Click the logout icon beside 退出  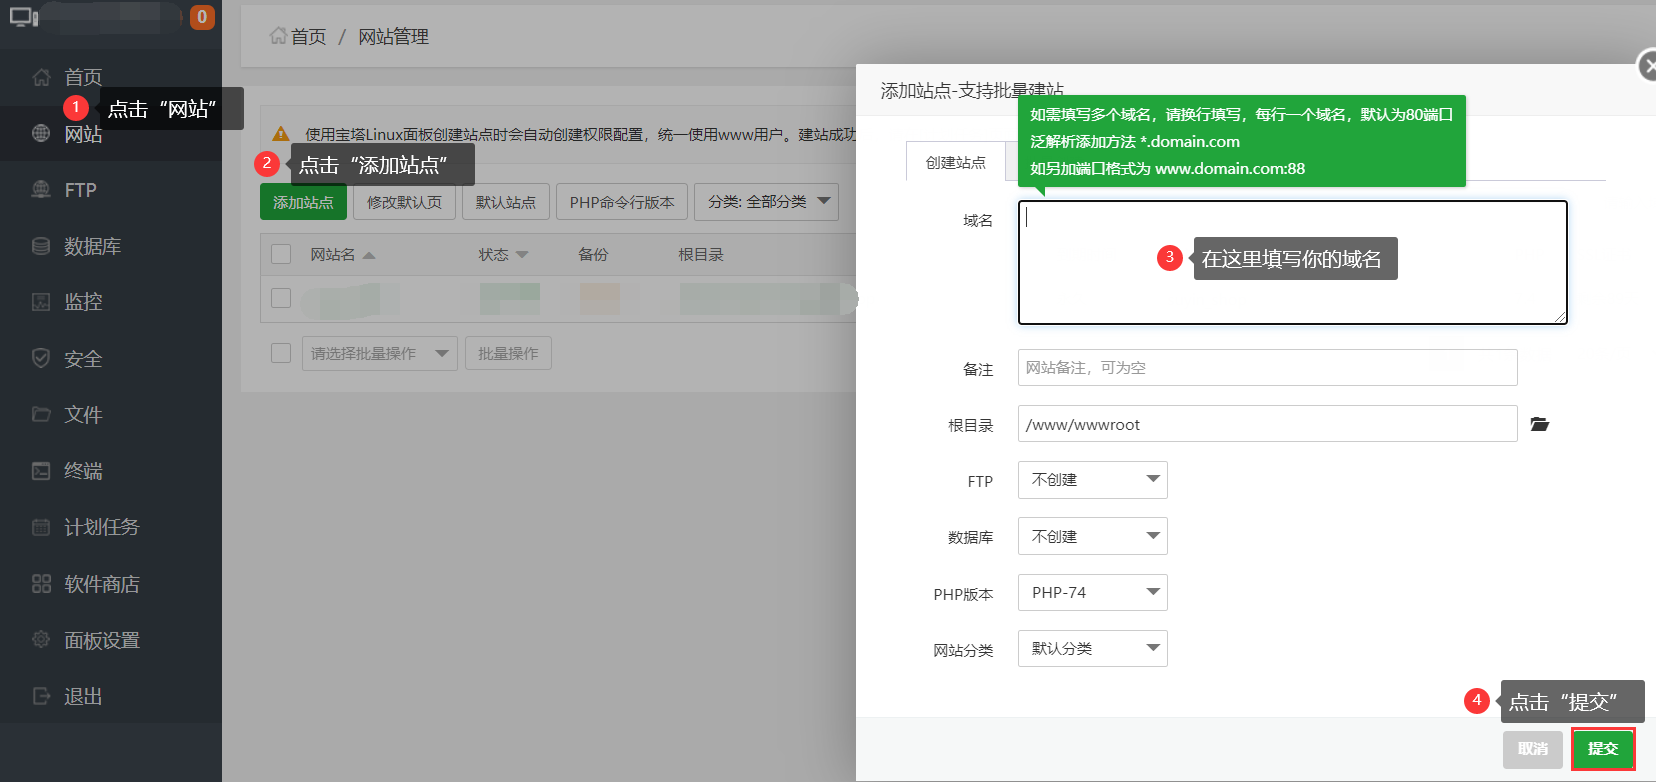pos(41,696)
